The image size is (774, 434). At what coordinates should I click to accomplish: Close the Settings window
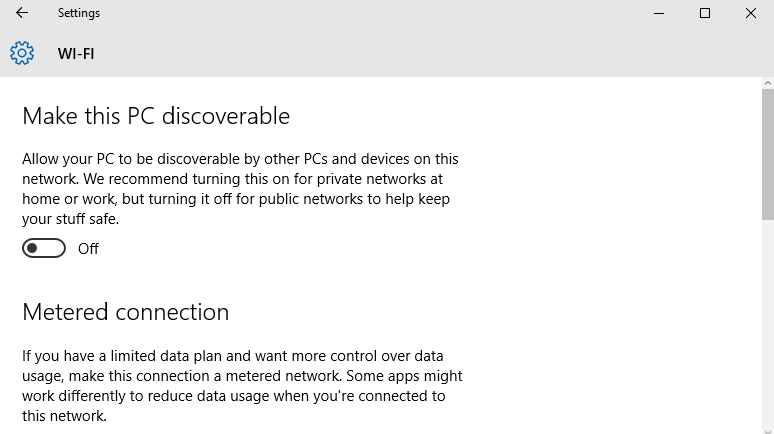751,13
